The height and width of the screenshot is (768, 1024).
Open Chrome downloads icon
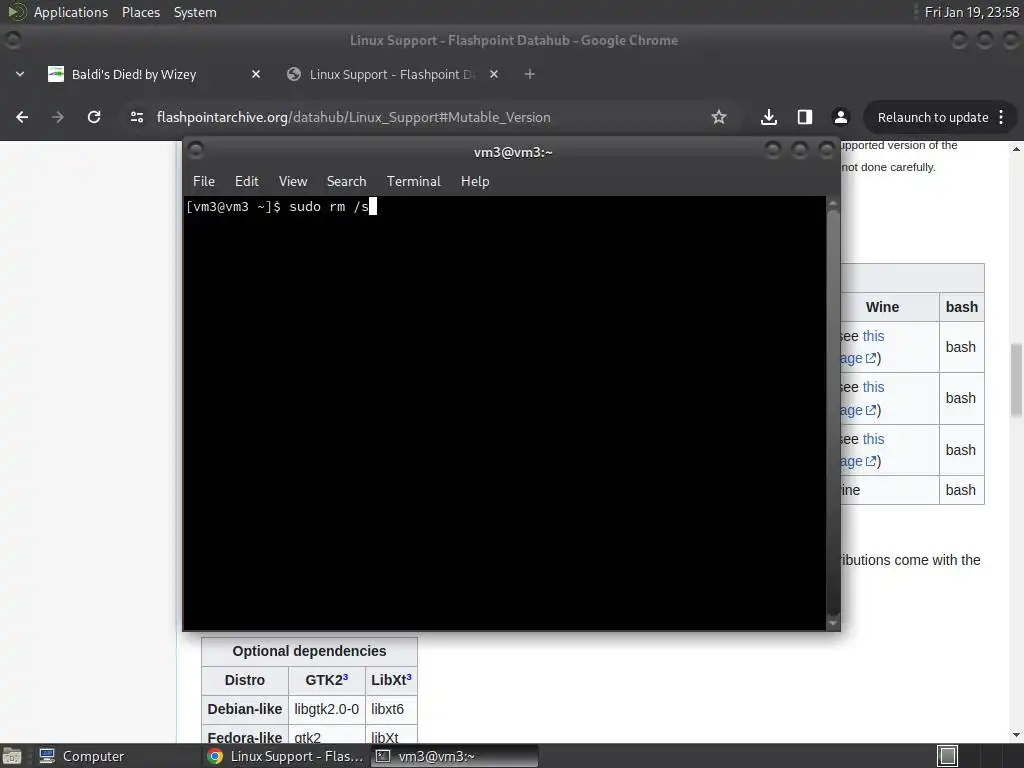tap(769, 117)
